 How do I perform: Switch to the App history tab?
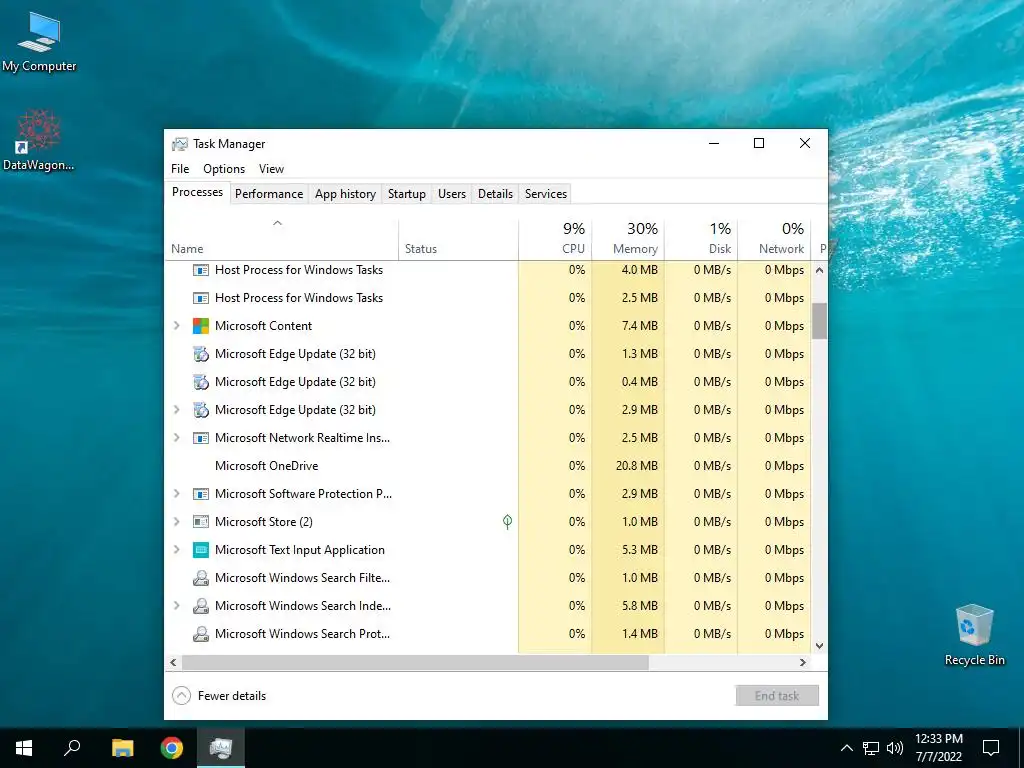tap(345, 194)
